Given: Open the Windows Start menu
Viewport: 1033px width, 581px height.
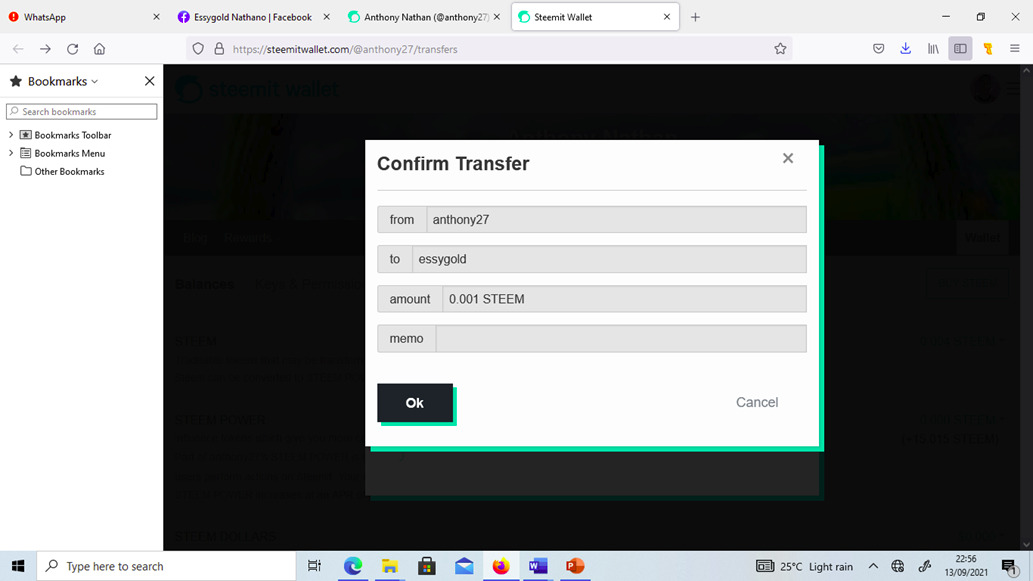Looking at the screenshot, I should click(x=18, y=566).
